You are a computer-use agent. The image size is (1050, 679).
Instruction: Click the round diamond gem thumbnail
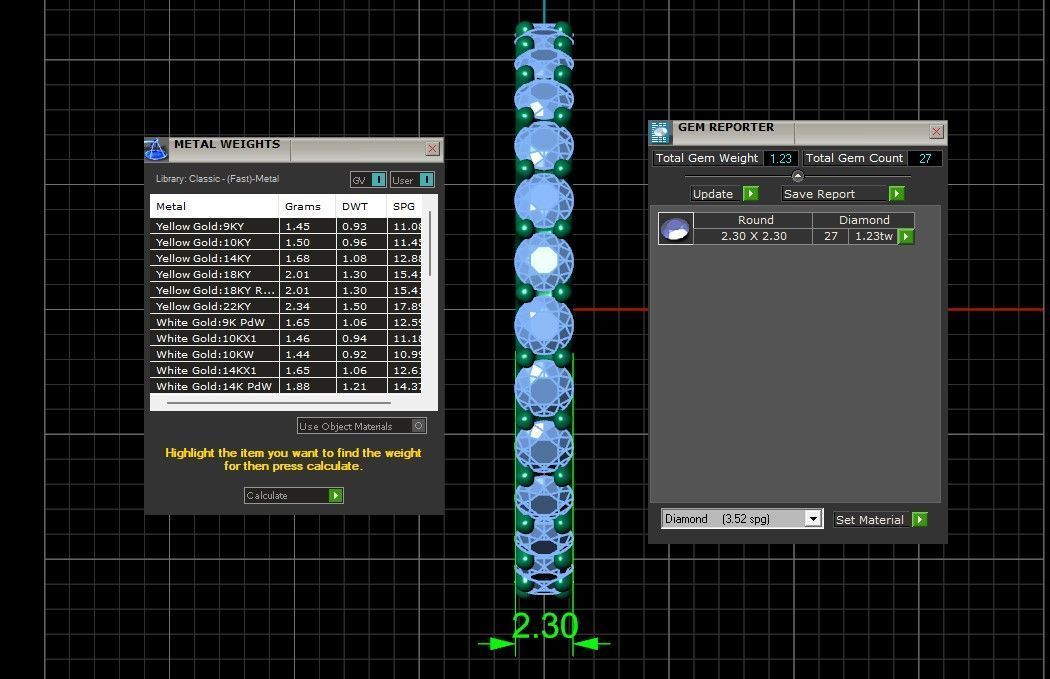coord(675,228)
